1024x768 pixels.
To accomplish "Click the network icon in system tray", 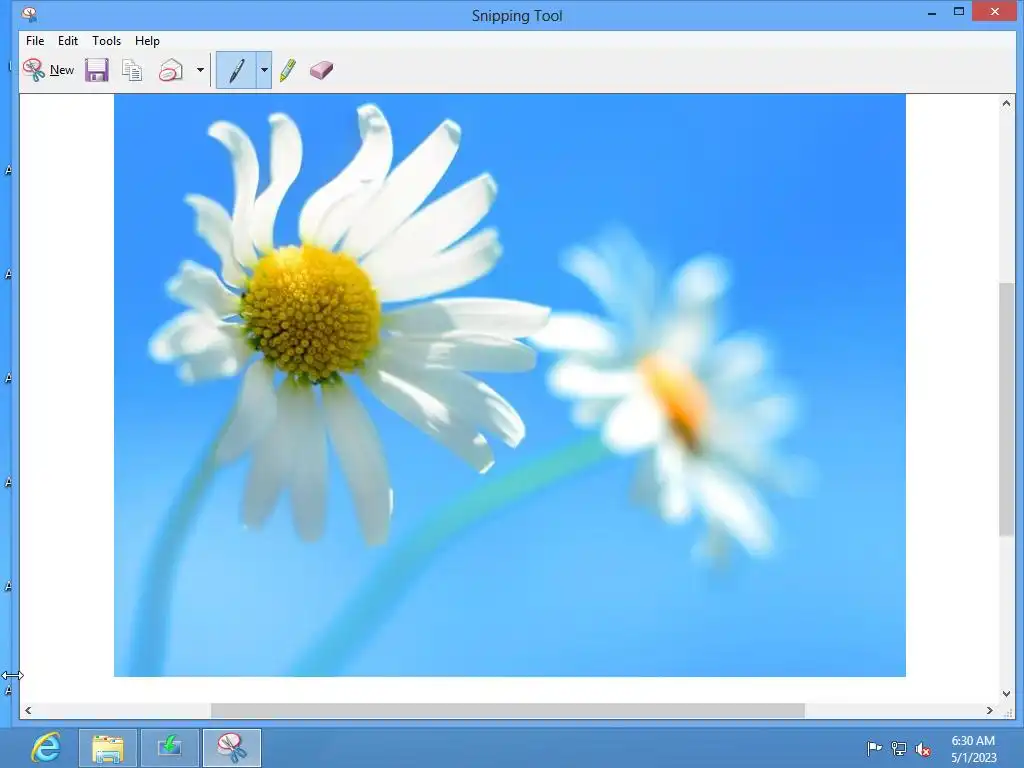I will [x=899, y=748].
